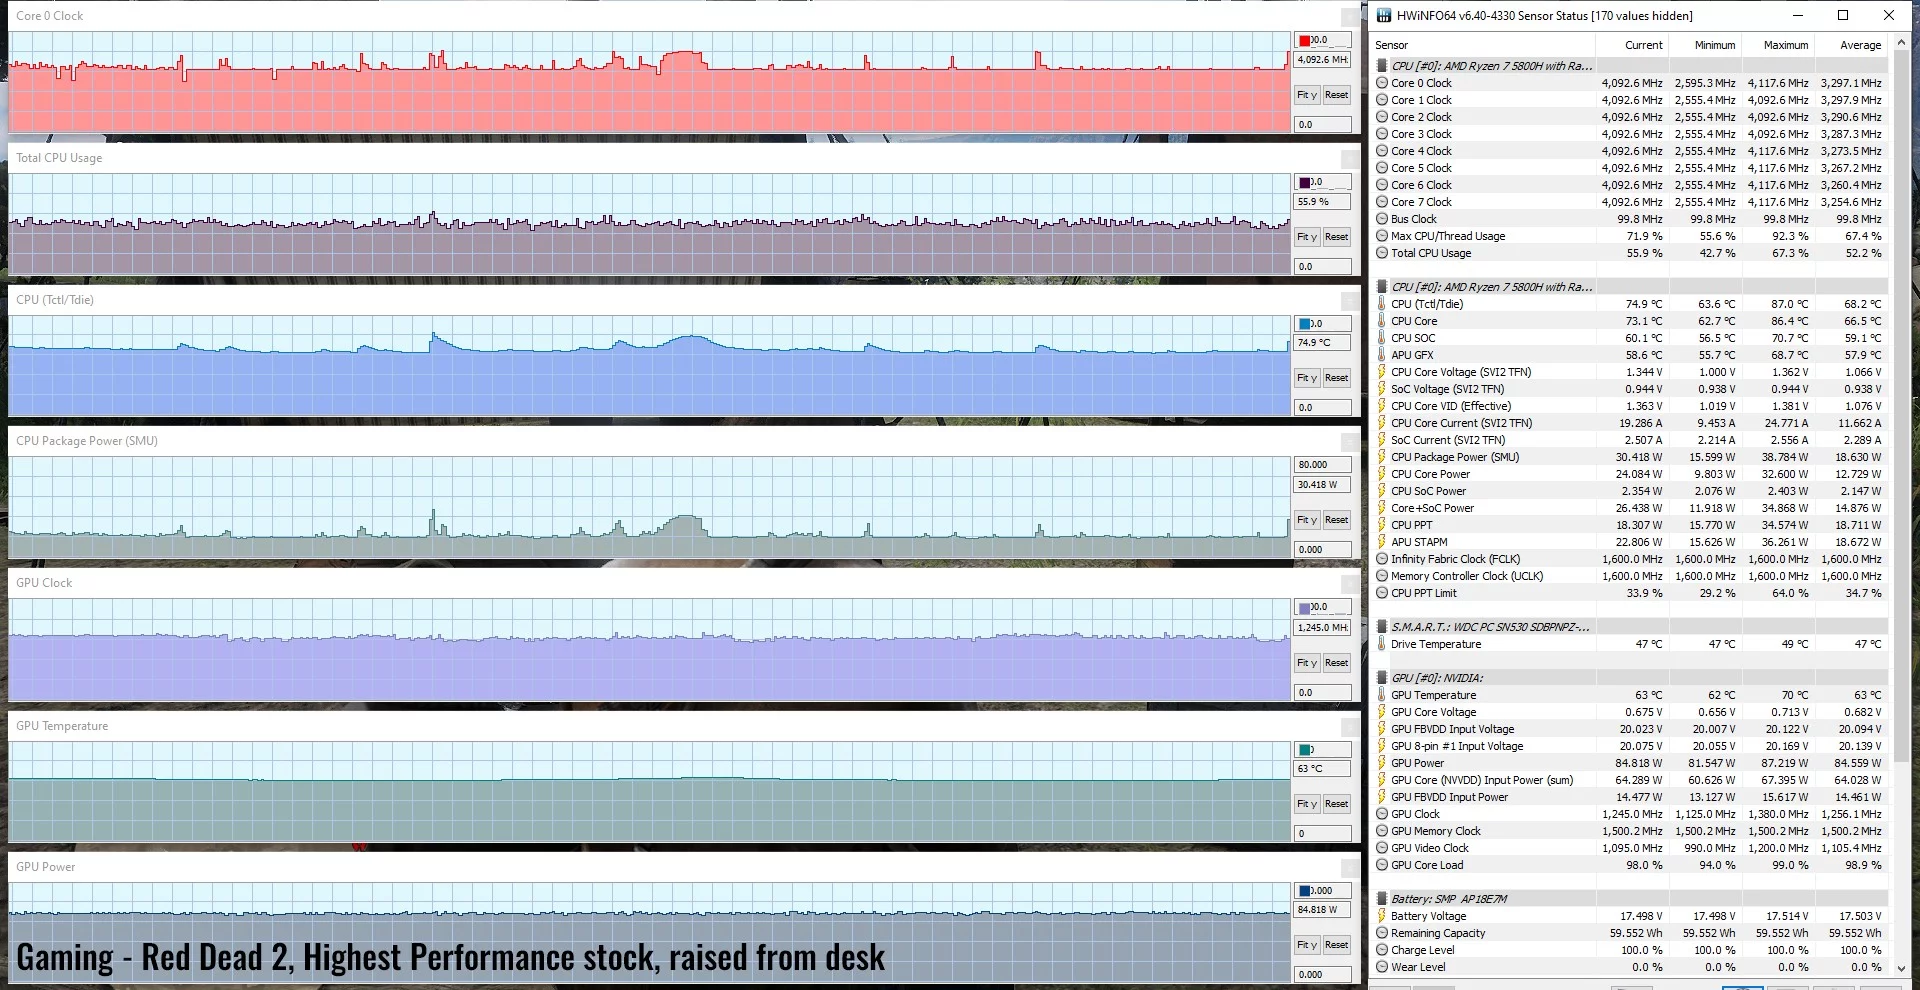1920x990 pixels.
Task: Click the Battery Voltage sensor icon
Action: 1382,915
